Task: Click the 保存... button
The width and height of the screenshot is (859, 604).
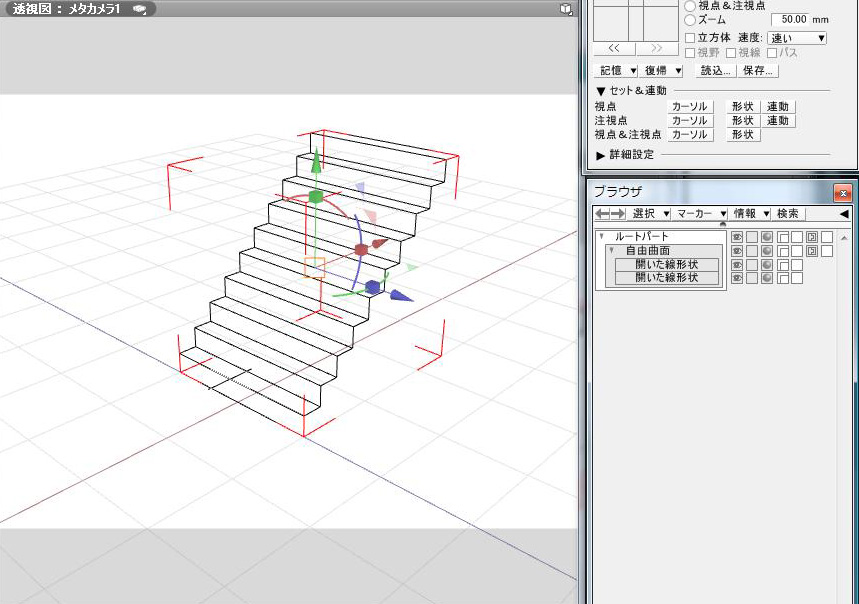Action: [x=758, y=71]
